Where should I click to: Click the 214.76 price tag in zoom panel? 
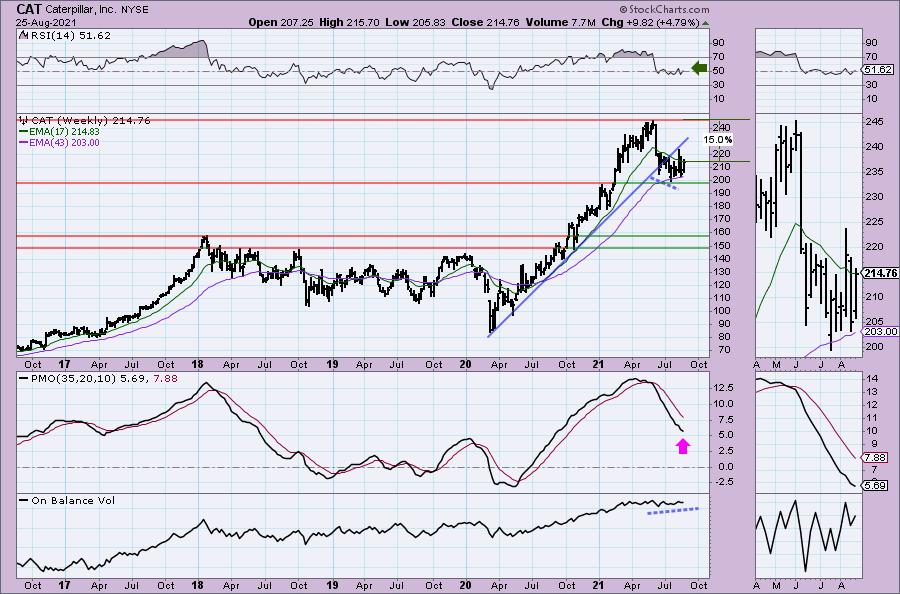[x=880, y=273]
